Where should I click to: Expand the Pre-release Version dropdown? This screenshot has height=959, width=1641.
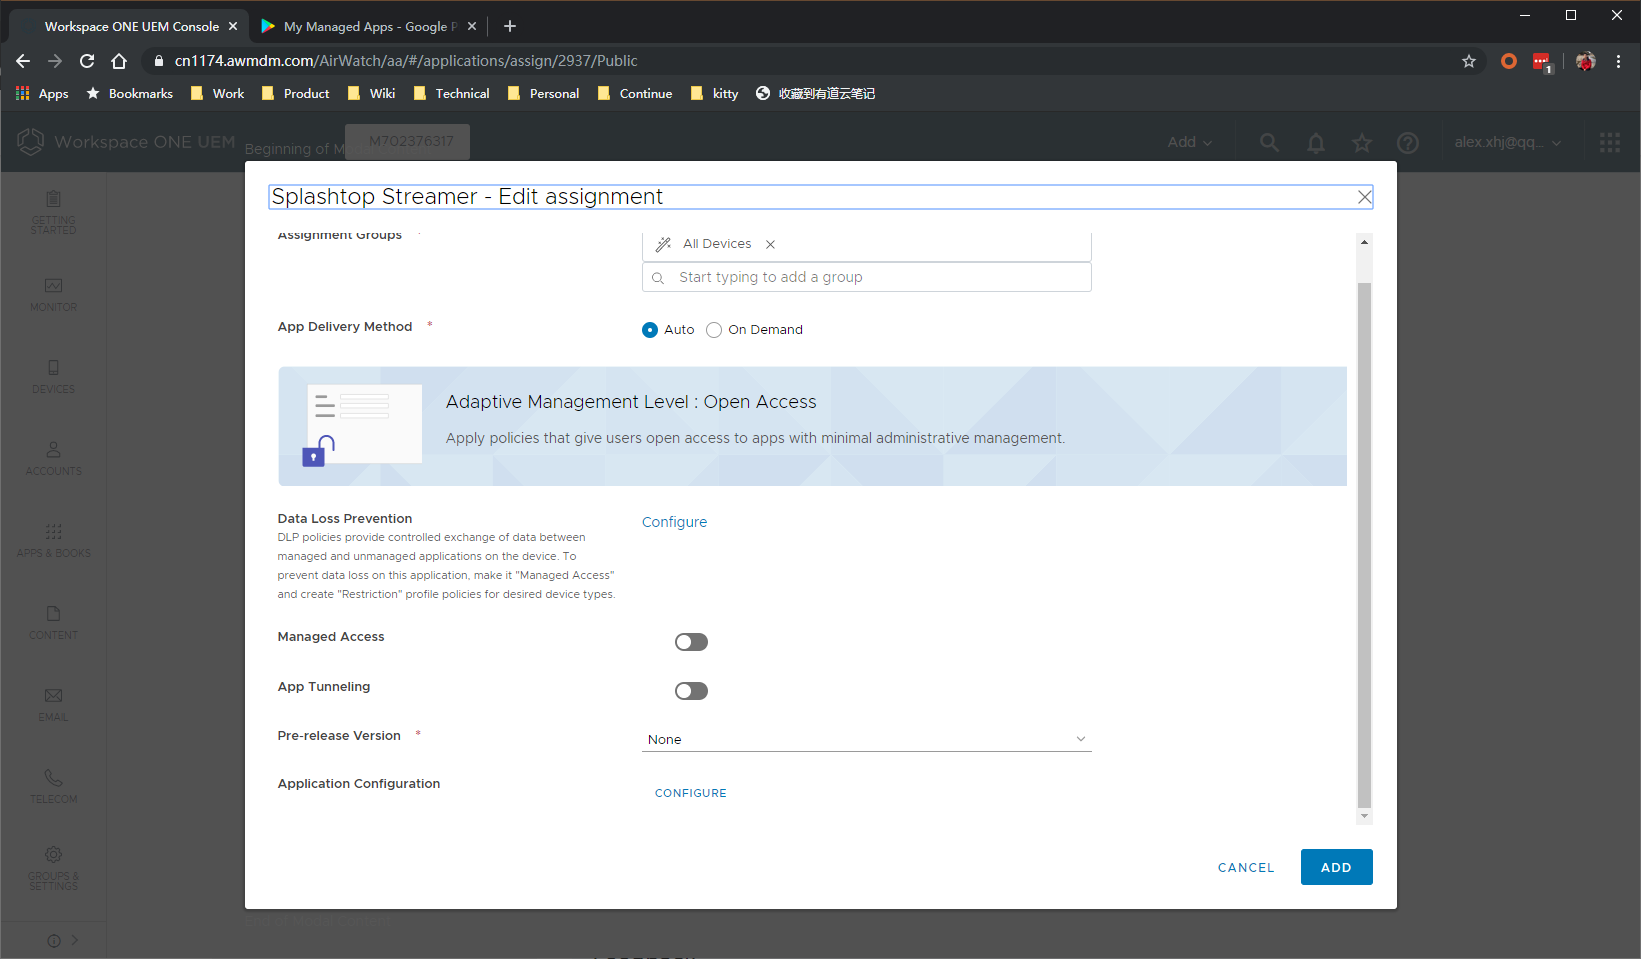(866, 739)
